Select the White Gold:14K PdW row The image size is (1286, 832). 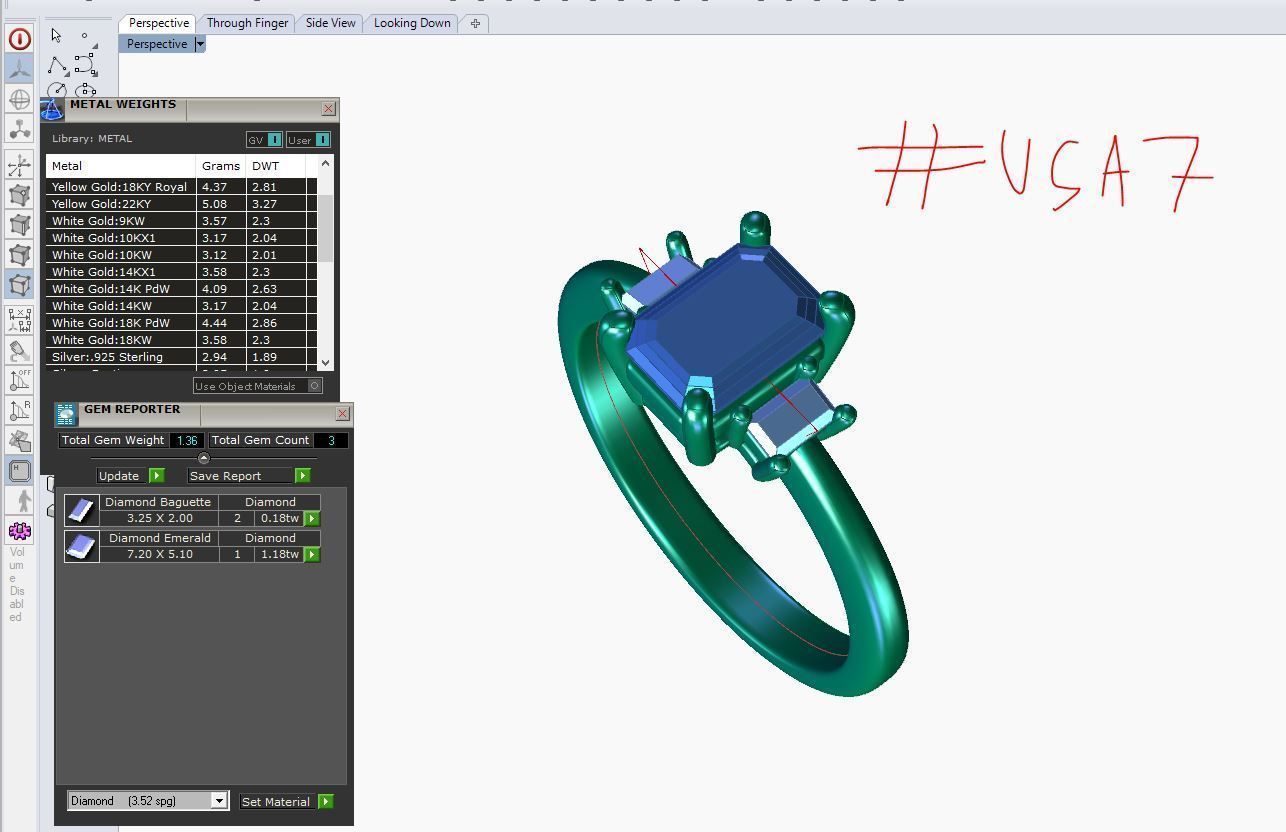(181, 289)
